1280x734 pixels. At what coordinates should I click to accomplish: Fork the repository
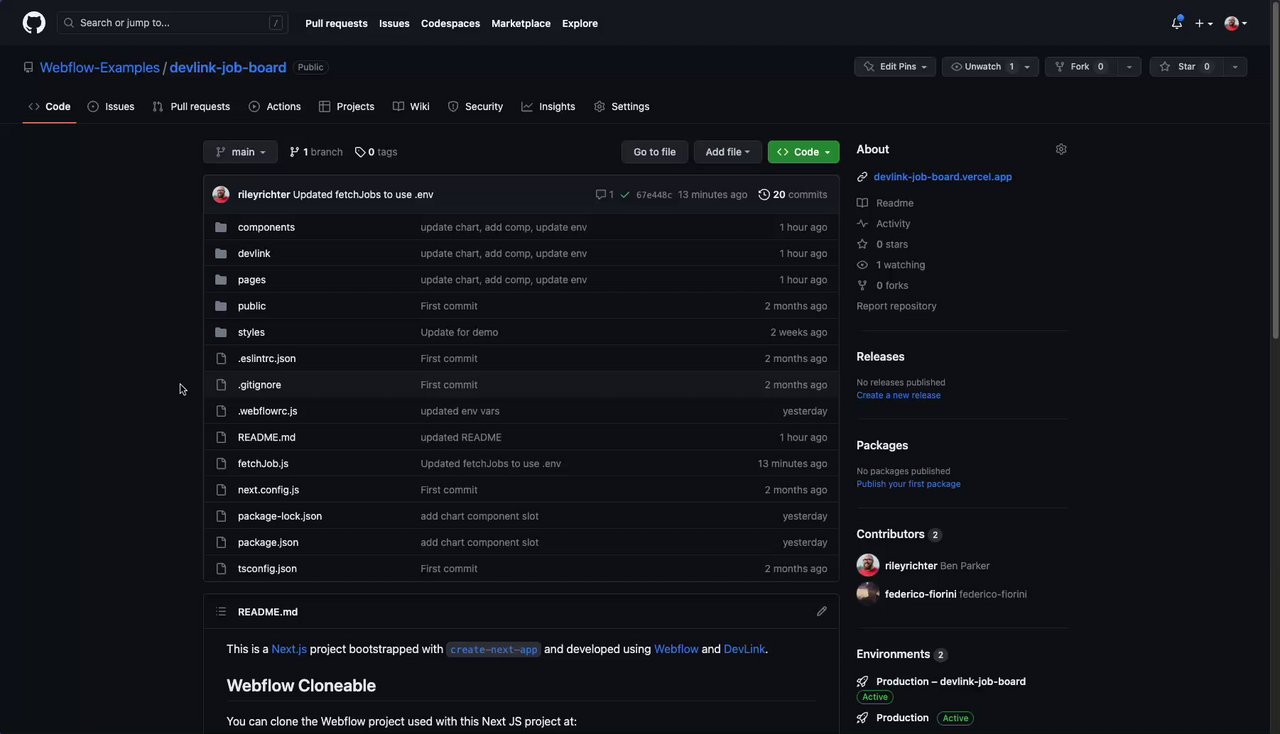point(1081,67)
